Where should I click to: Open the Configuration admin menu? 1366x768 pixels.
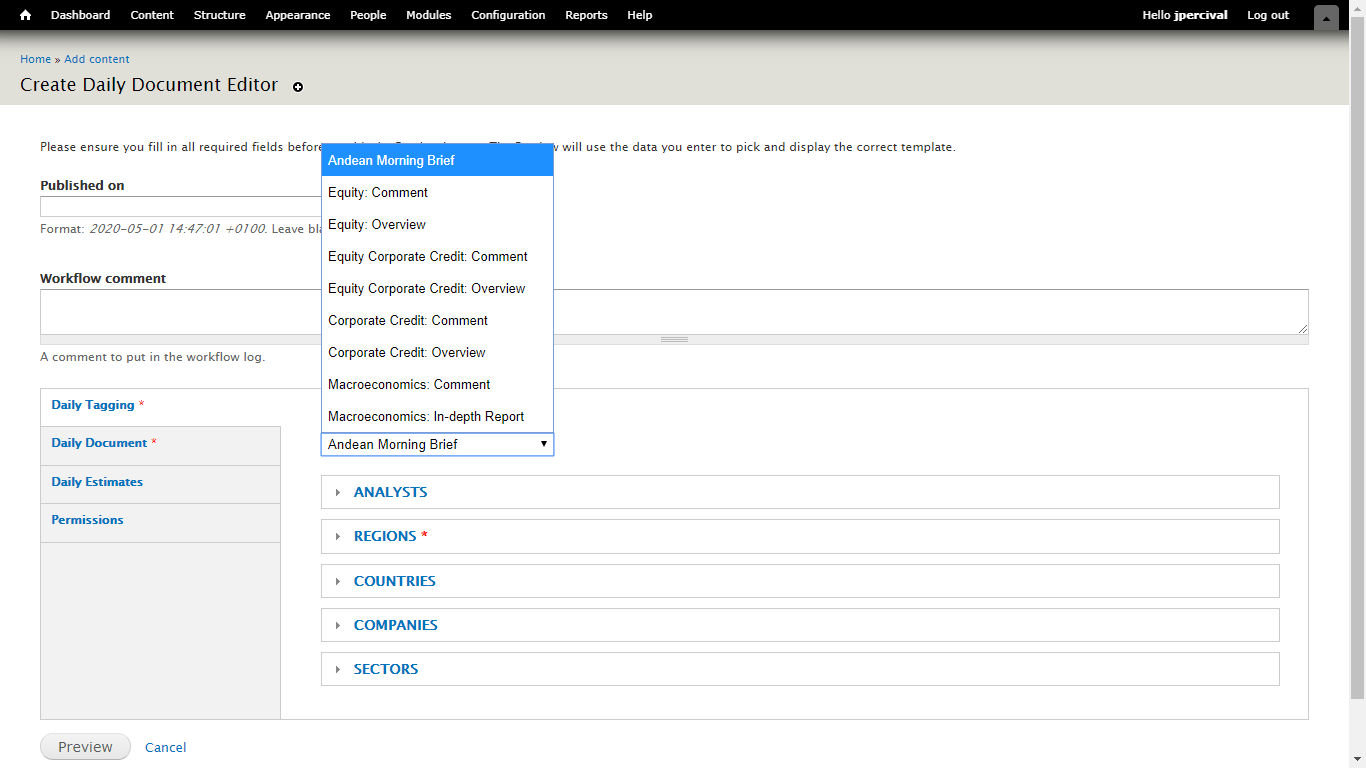click(508, 15)
